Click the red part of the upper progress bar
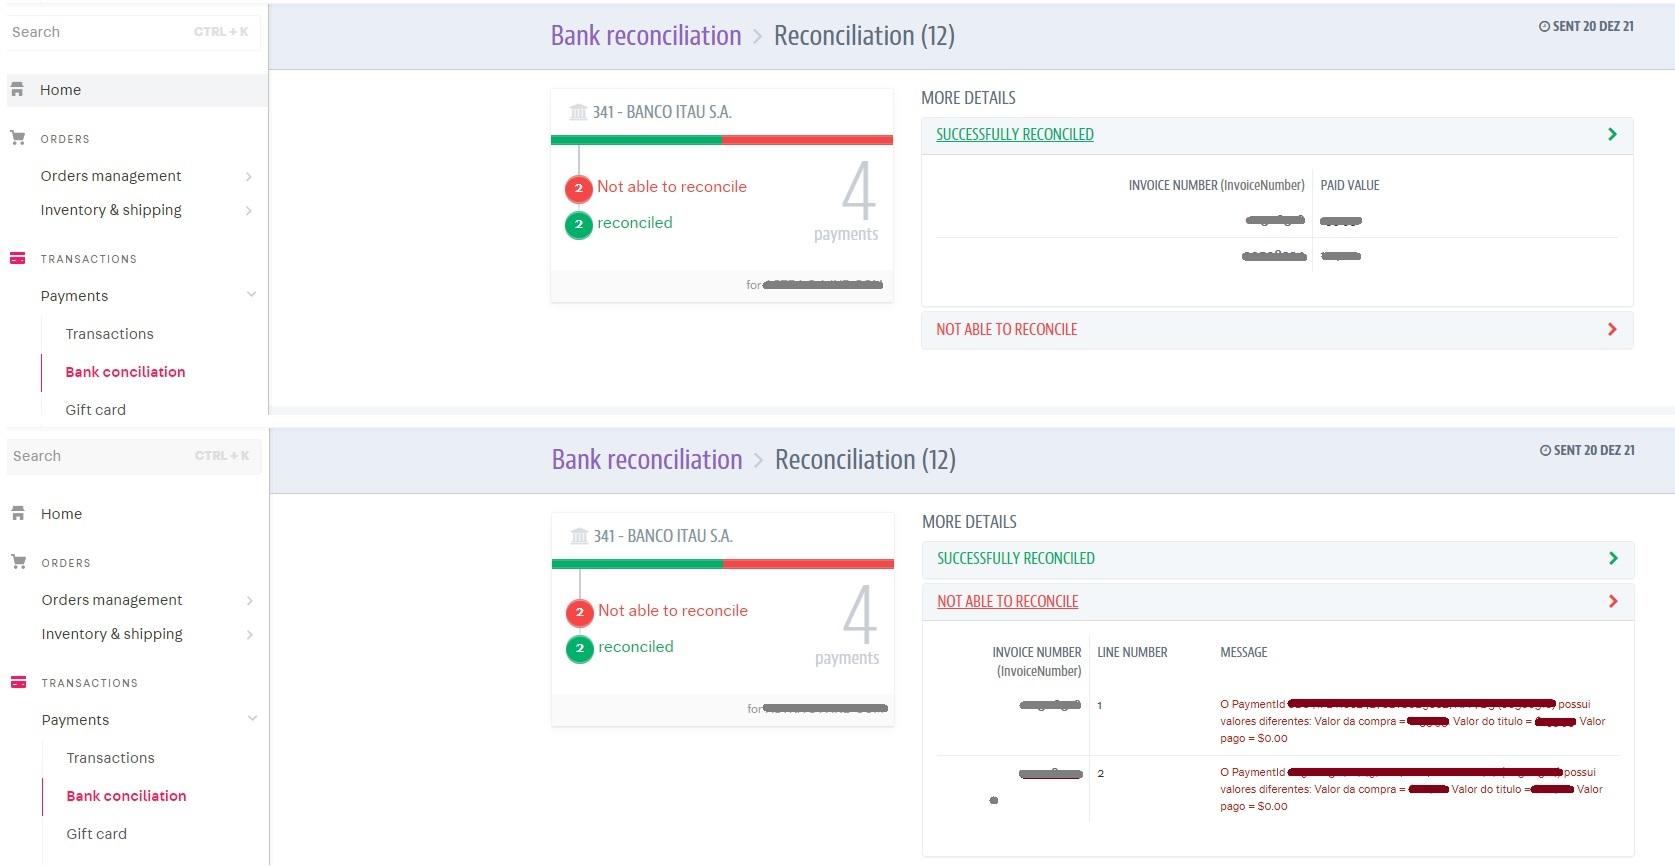Viewport: 1675px width, 866px height. click(x=807, y=140)
